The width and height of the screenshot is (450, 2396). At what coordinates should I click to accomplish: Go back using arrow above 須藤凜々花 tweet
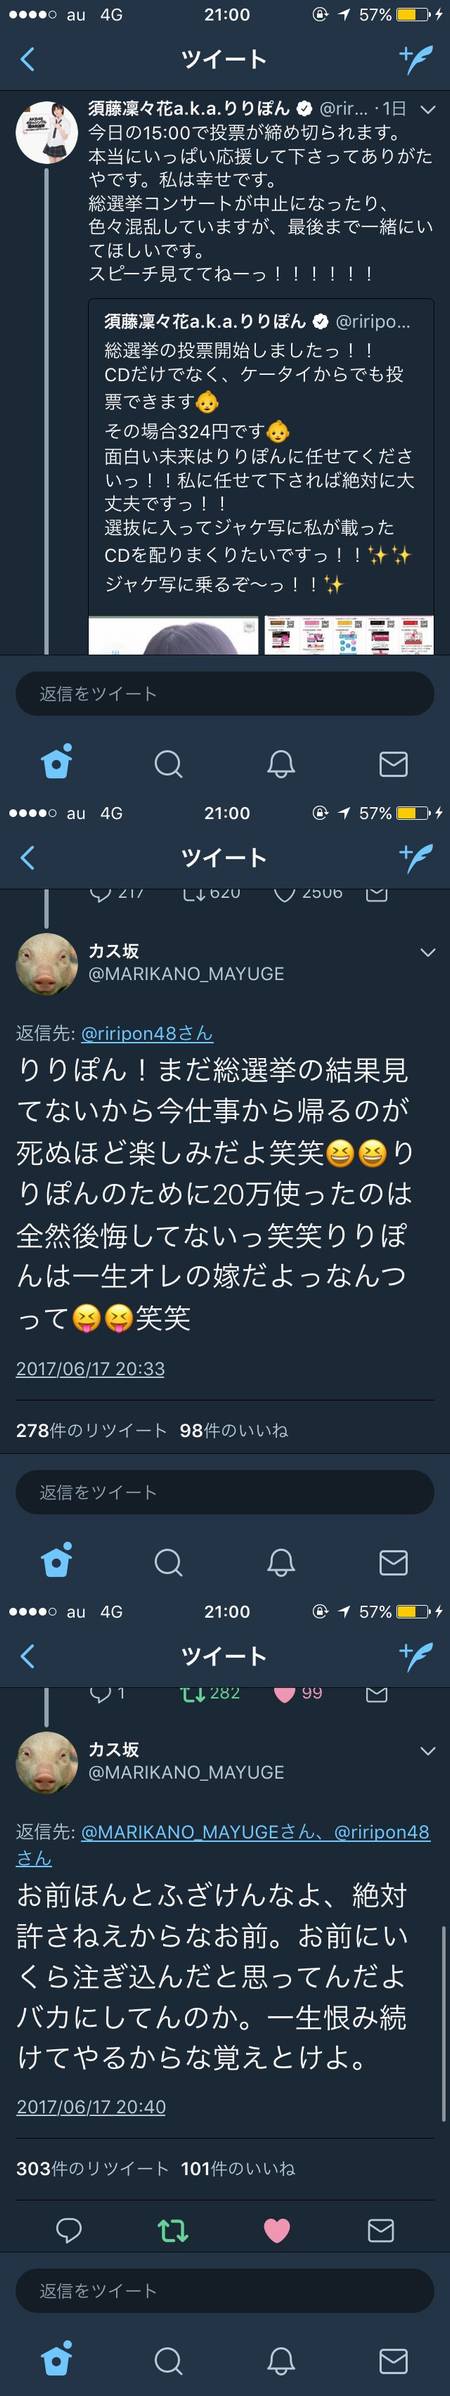(27, 59)
